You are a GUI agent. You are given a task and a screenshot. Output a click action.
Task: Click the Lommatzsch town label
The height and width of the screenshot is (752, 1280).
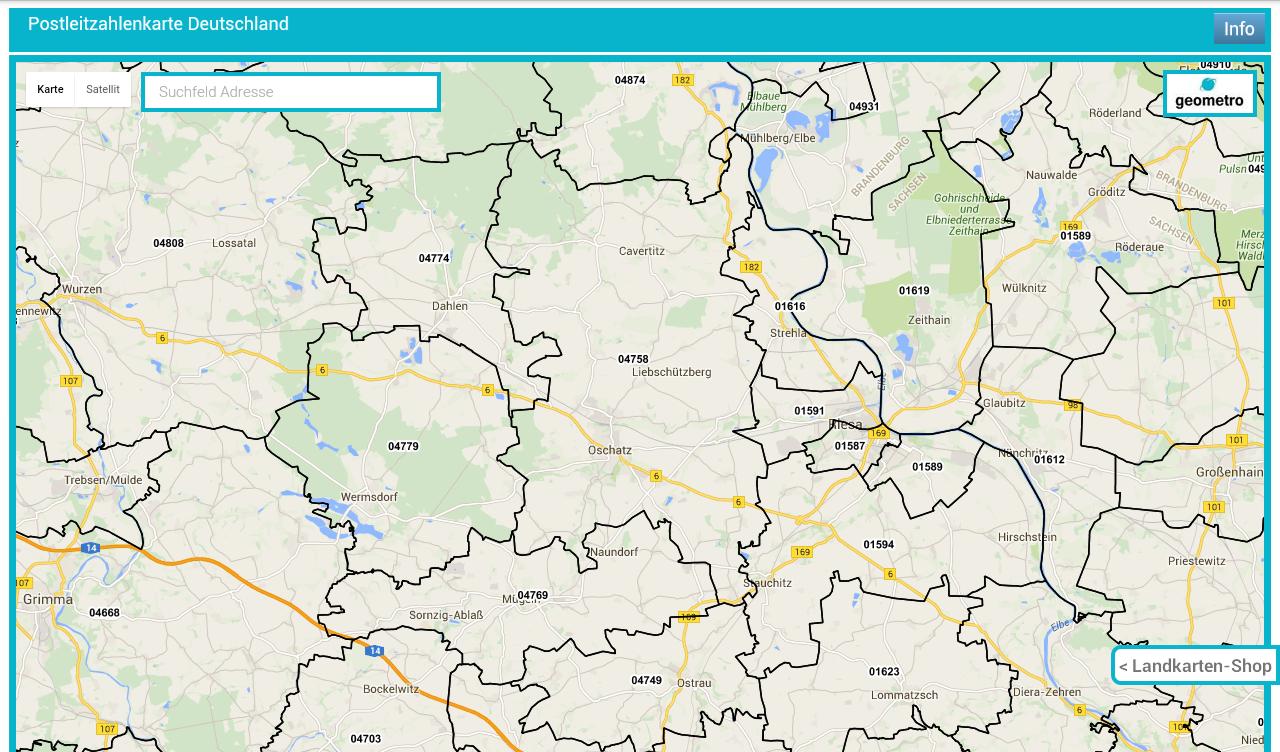click(x=905, y=695)
